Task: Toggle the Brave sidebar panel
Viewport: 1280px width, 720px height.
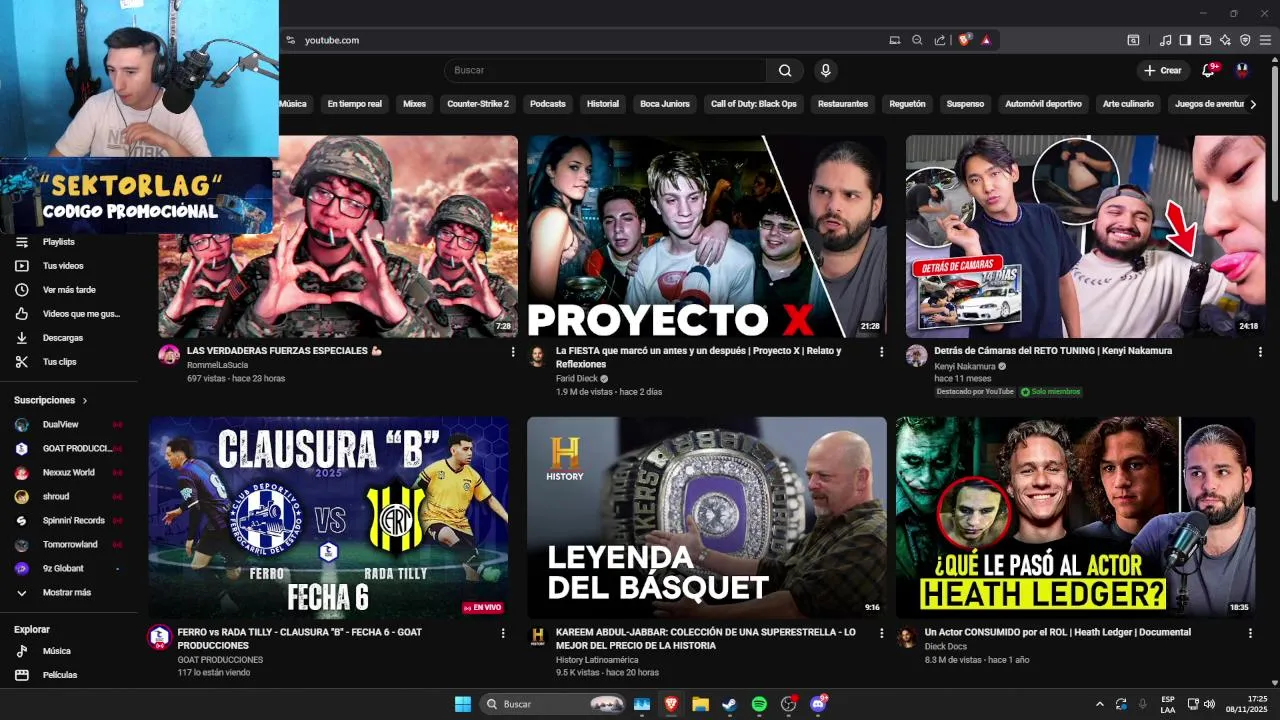Action: pos(1185,40)
